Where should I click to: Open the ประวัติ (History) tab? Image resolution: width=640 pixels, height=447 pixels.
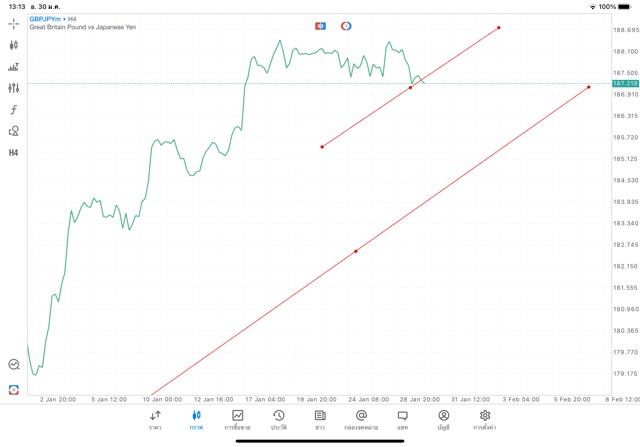[279, 420]
